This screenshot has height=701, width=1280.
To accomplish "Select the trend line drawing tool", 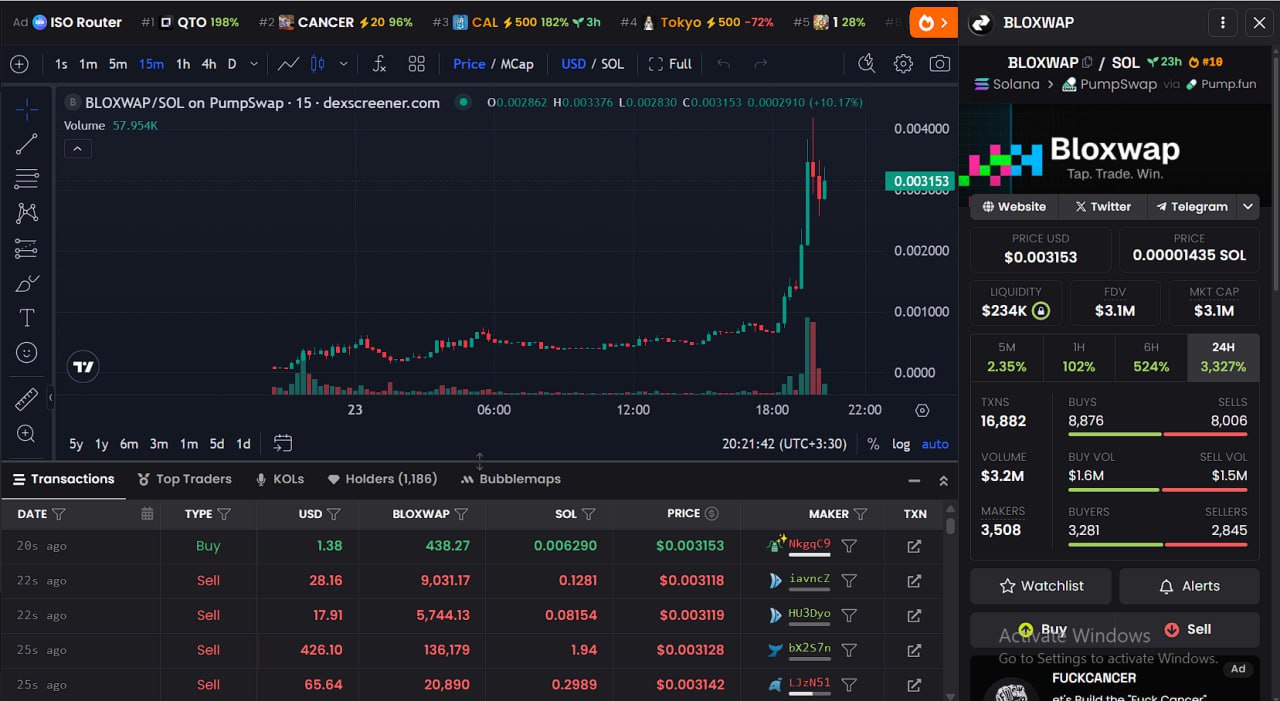I will (x=27, y=144).
